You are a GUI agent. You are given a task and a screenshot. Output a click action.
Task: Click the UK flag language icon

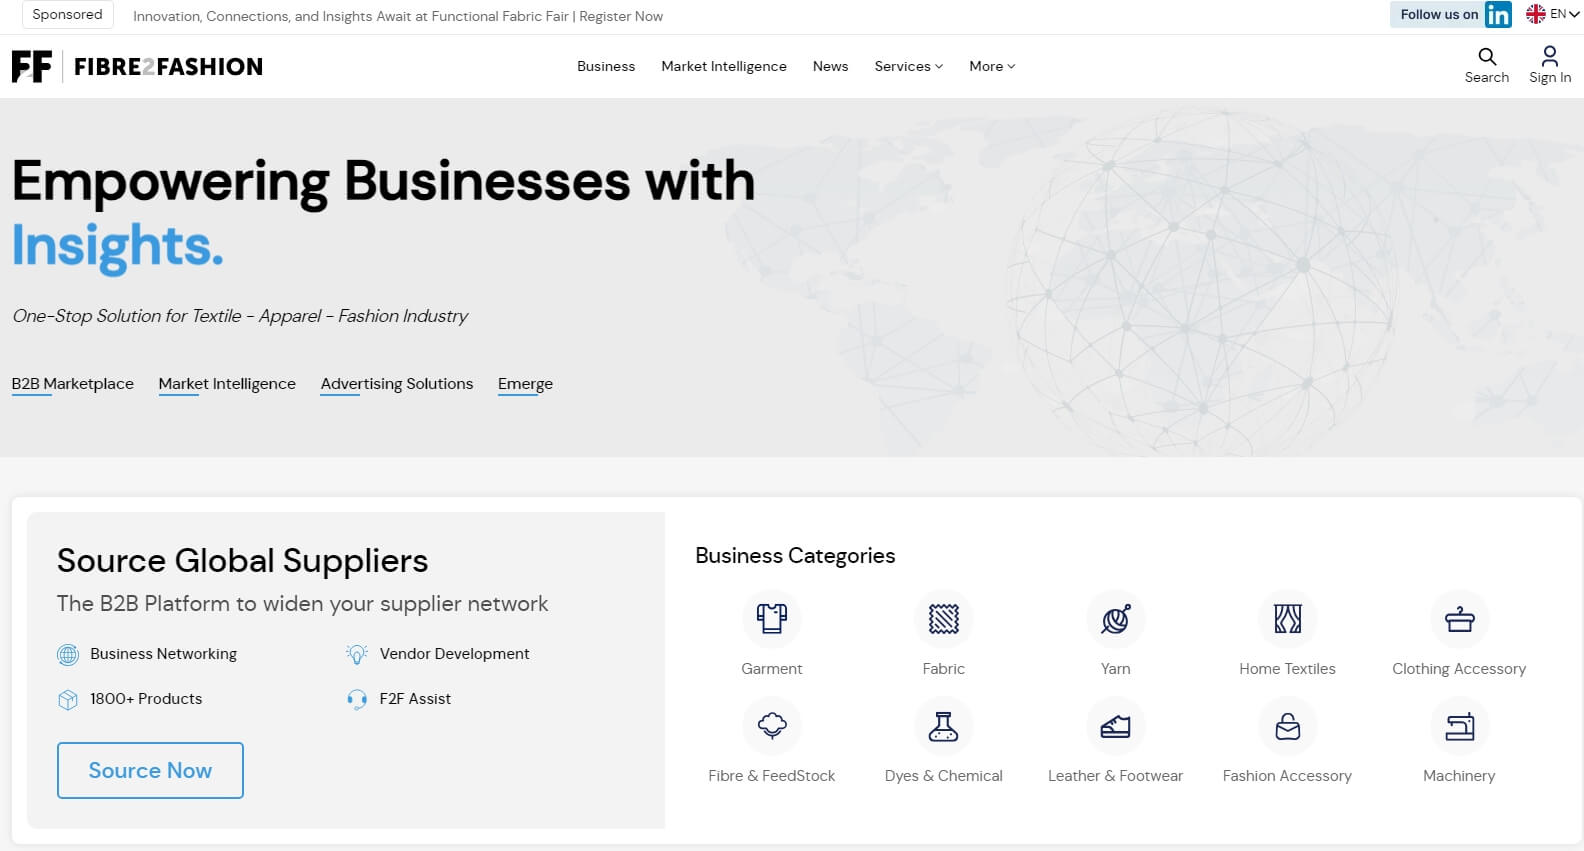pos(1535,14)
